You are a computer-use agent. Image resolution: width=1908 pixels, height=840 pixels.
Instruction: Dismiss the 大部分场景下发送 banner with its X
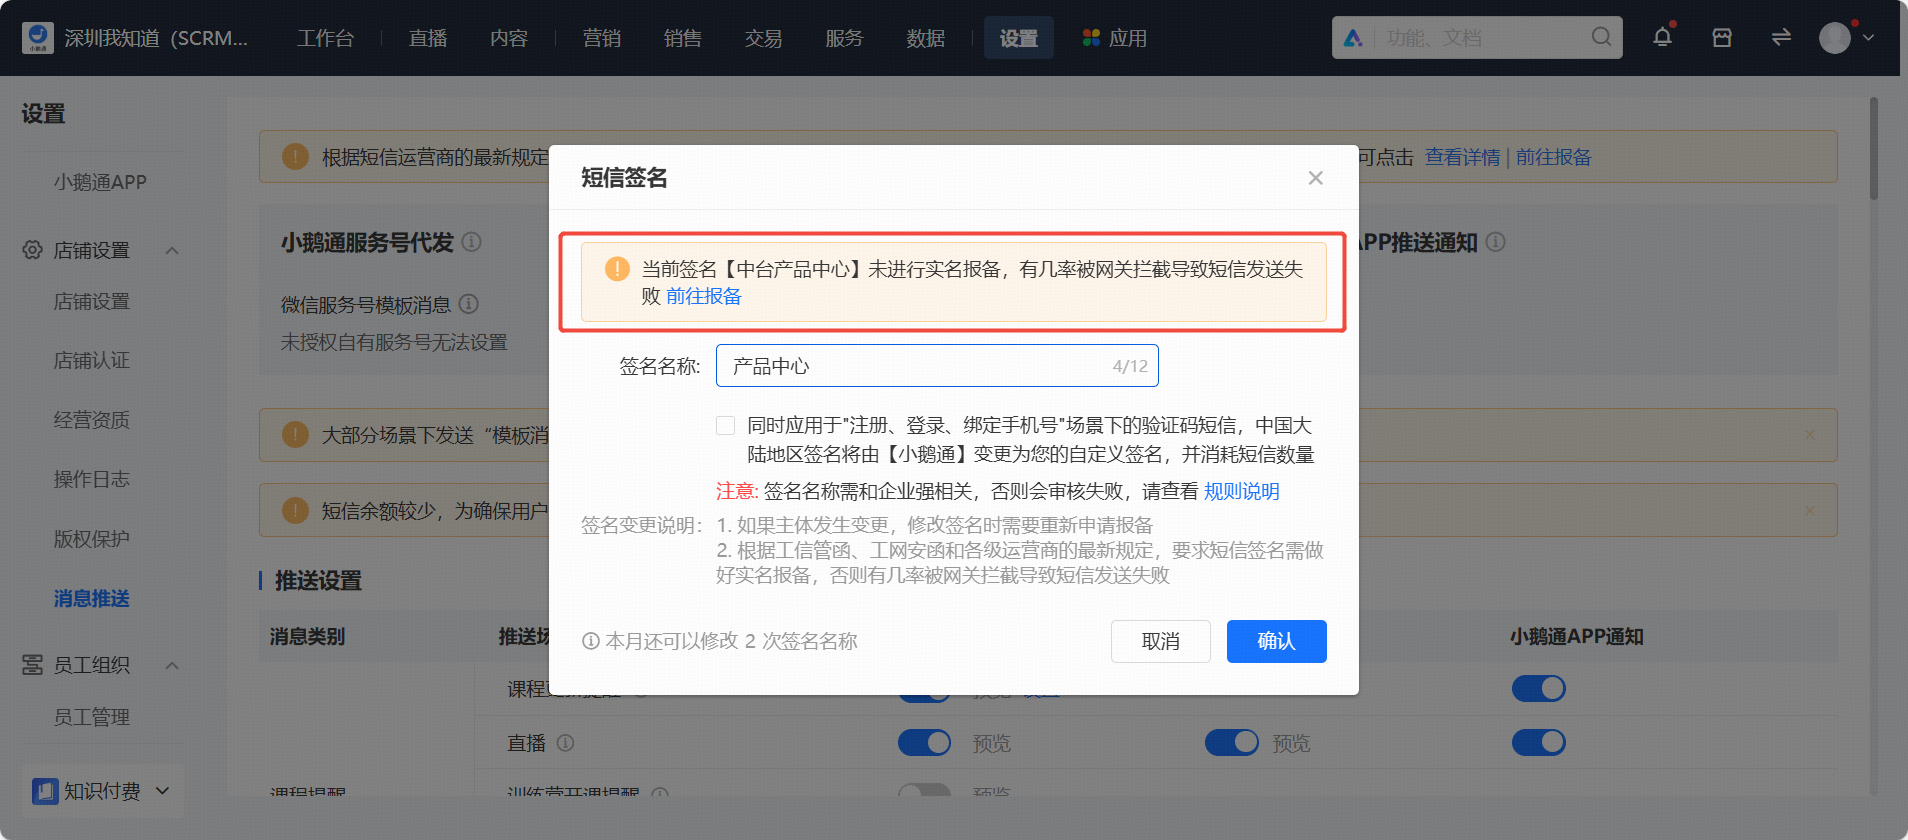[x=1810, y=435]
